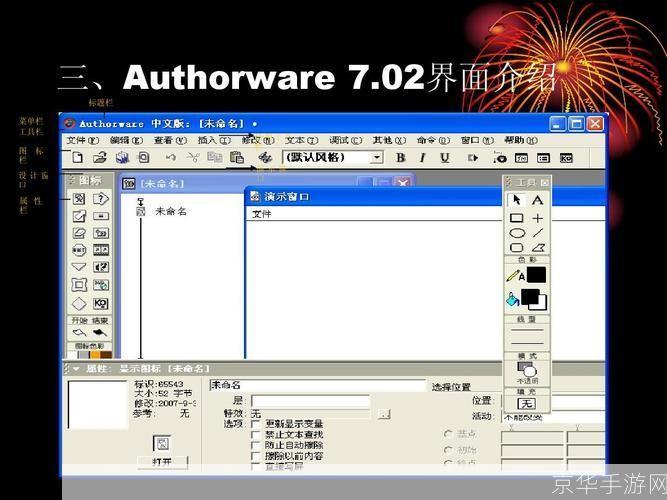Open Knowledge Objects window from toolbar
667x500 pixels.
pyautogui.click(x=566, y=158)
